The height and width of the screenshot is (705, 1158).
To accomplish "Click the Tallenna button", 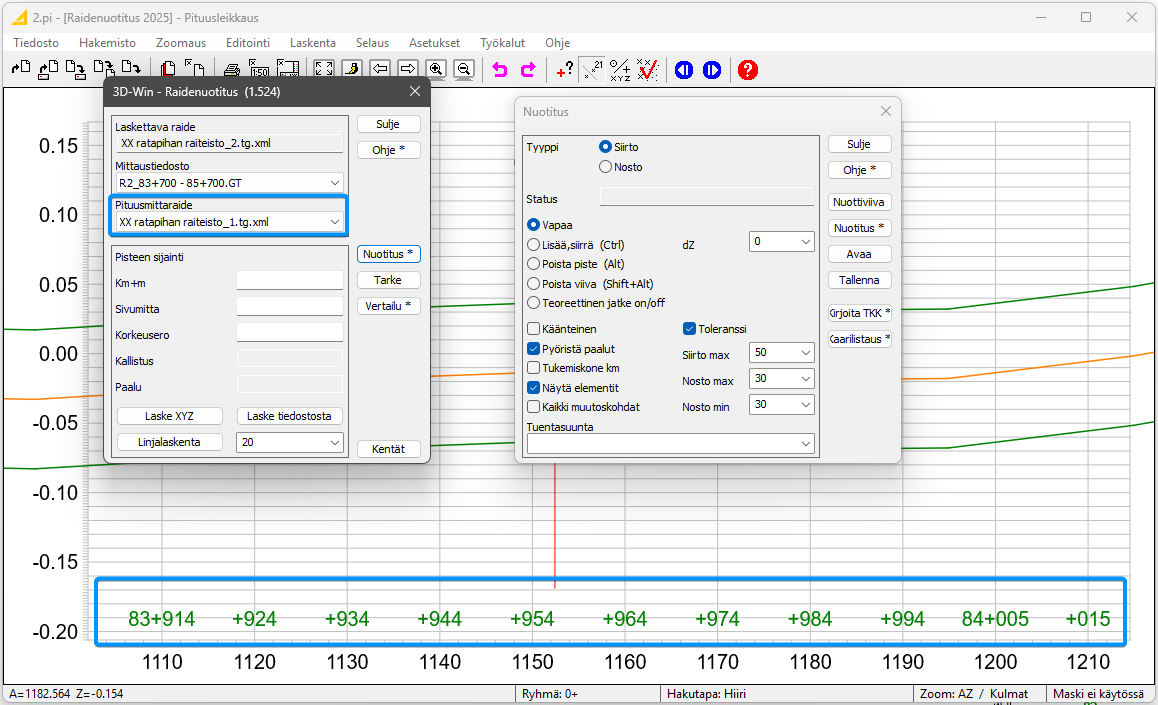I will [x=859, y=280].
